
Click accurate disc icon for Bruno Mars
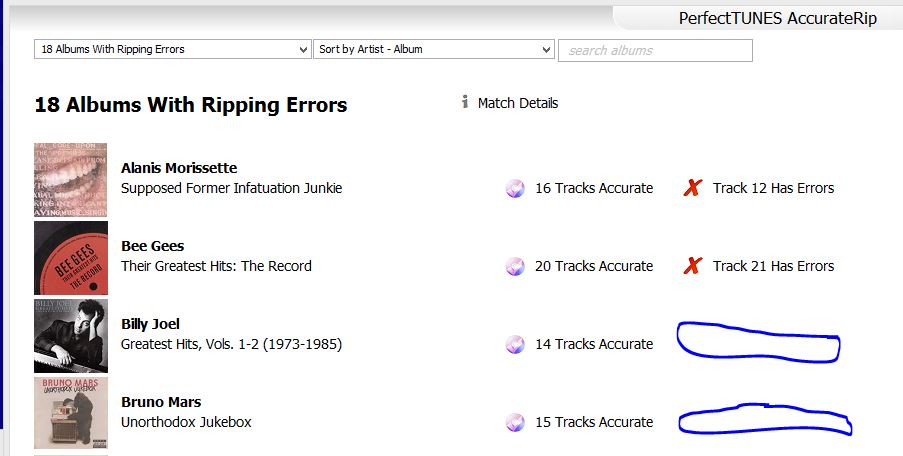point(515,422)
